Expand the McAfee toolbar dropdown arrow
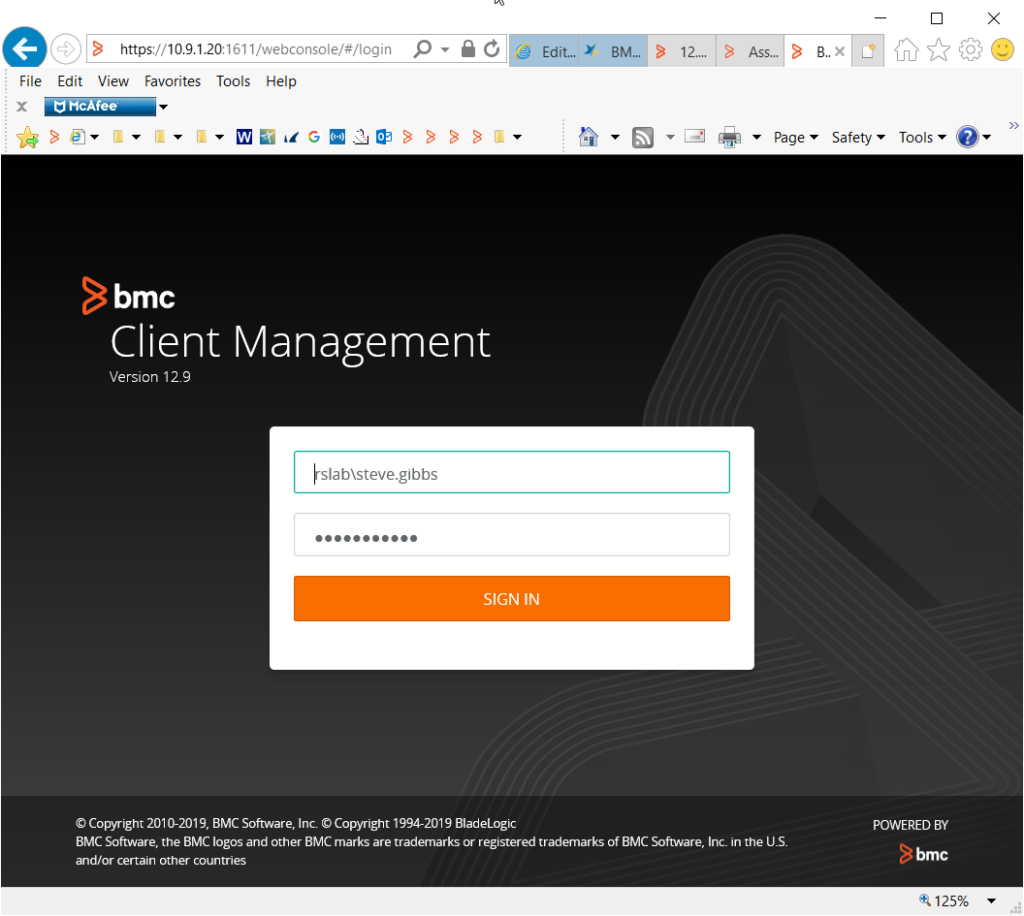Viewport: 1024px width, 916px height. tap(164, 107)
